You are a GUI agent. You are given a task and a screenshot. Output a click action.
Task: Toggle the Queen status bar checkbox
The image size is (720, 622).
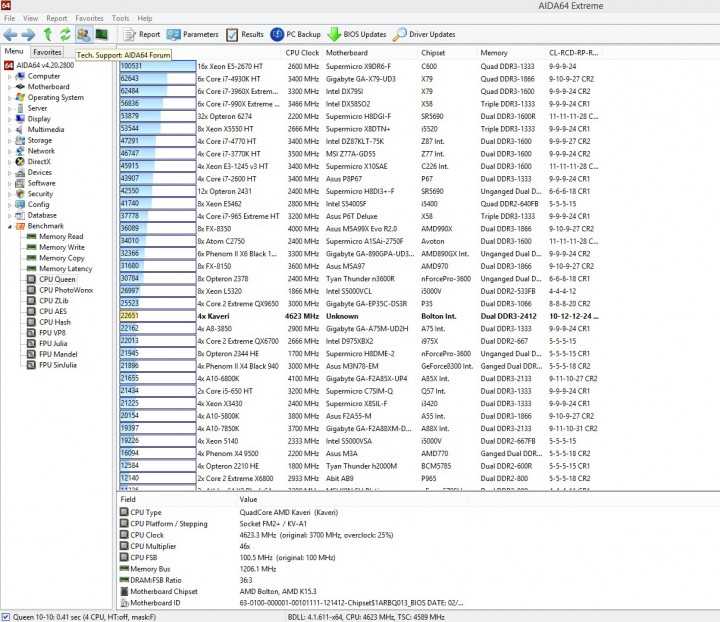[x=6, y=617]
